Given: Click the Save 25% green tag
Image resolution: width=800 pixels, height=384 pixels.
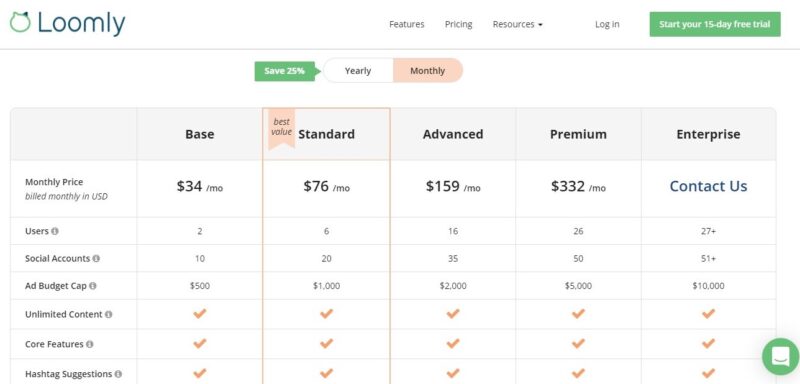Looking at the screenshot, I should point(287,71).
